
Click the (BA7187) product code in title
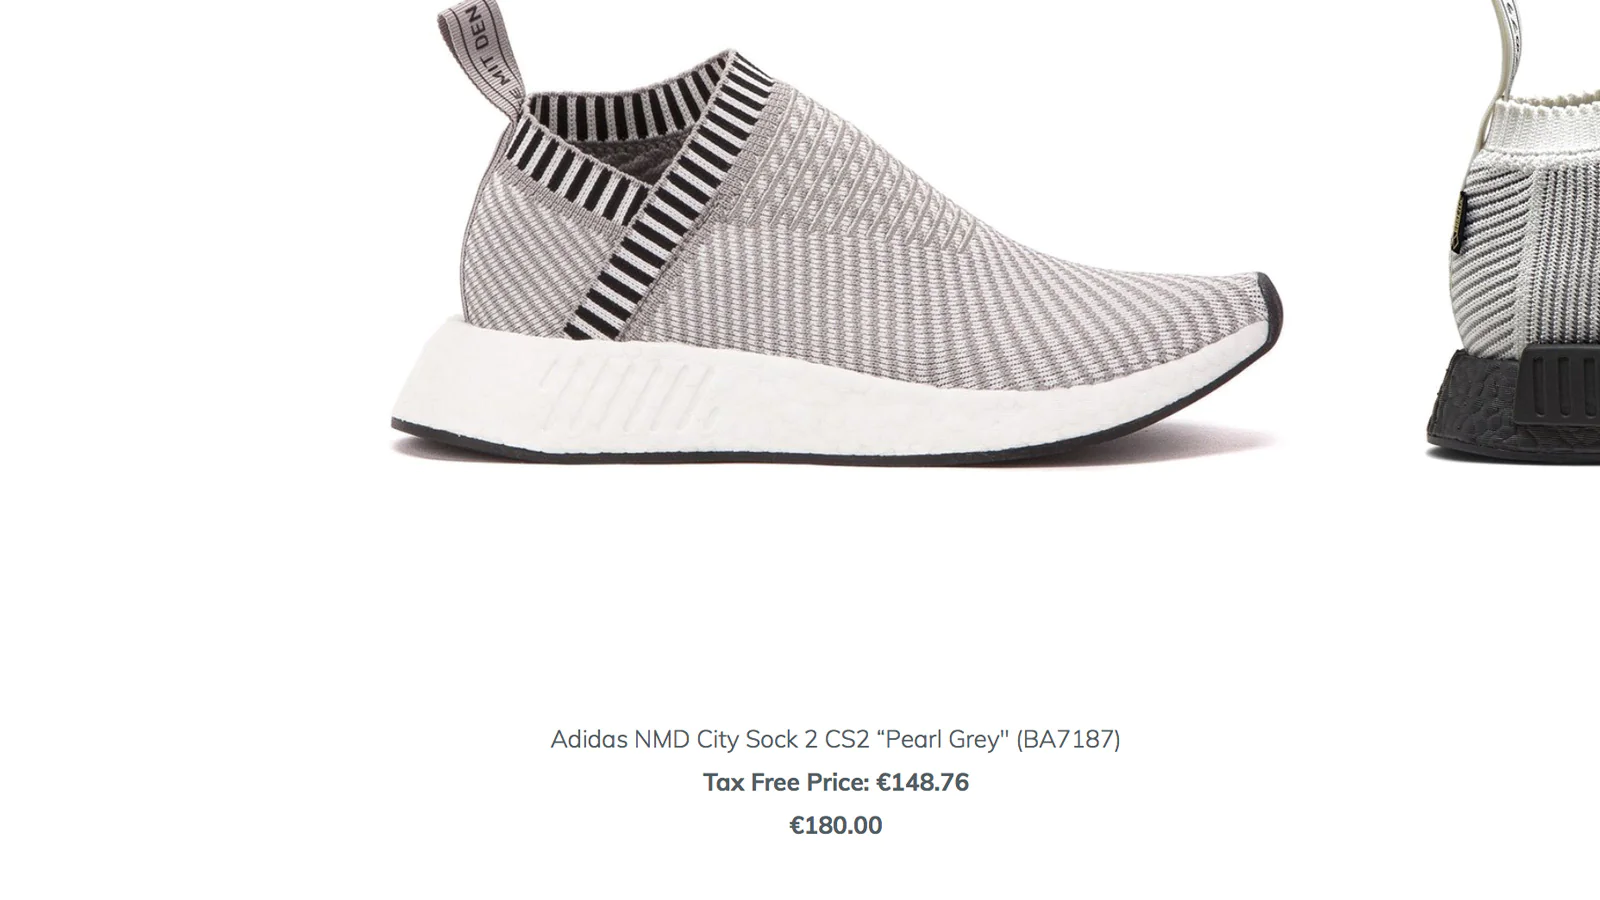click(1068, 739)
